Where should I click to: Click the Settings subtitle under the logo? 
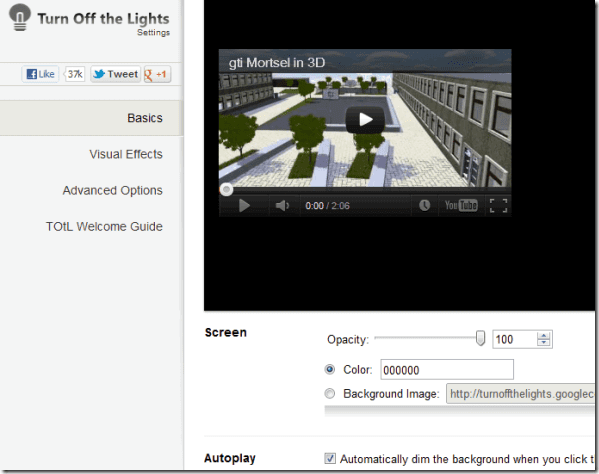pyautogui.click(x=154, y=32)
